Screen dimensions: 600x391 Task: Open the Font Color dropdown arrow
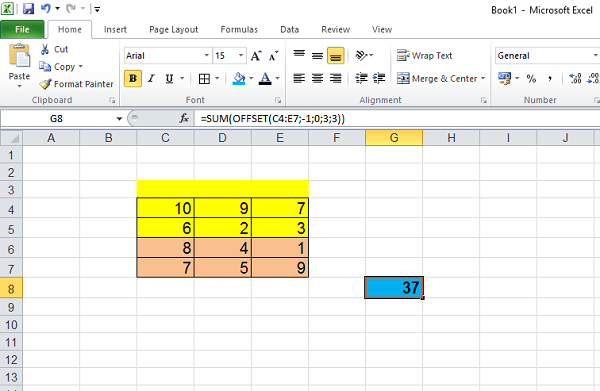click(x=277, y=78)
